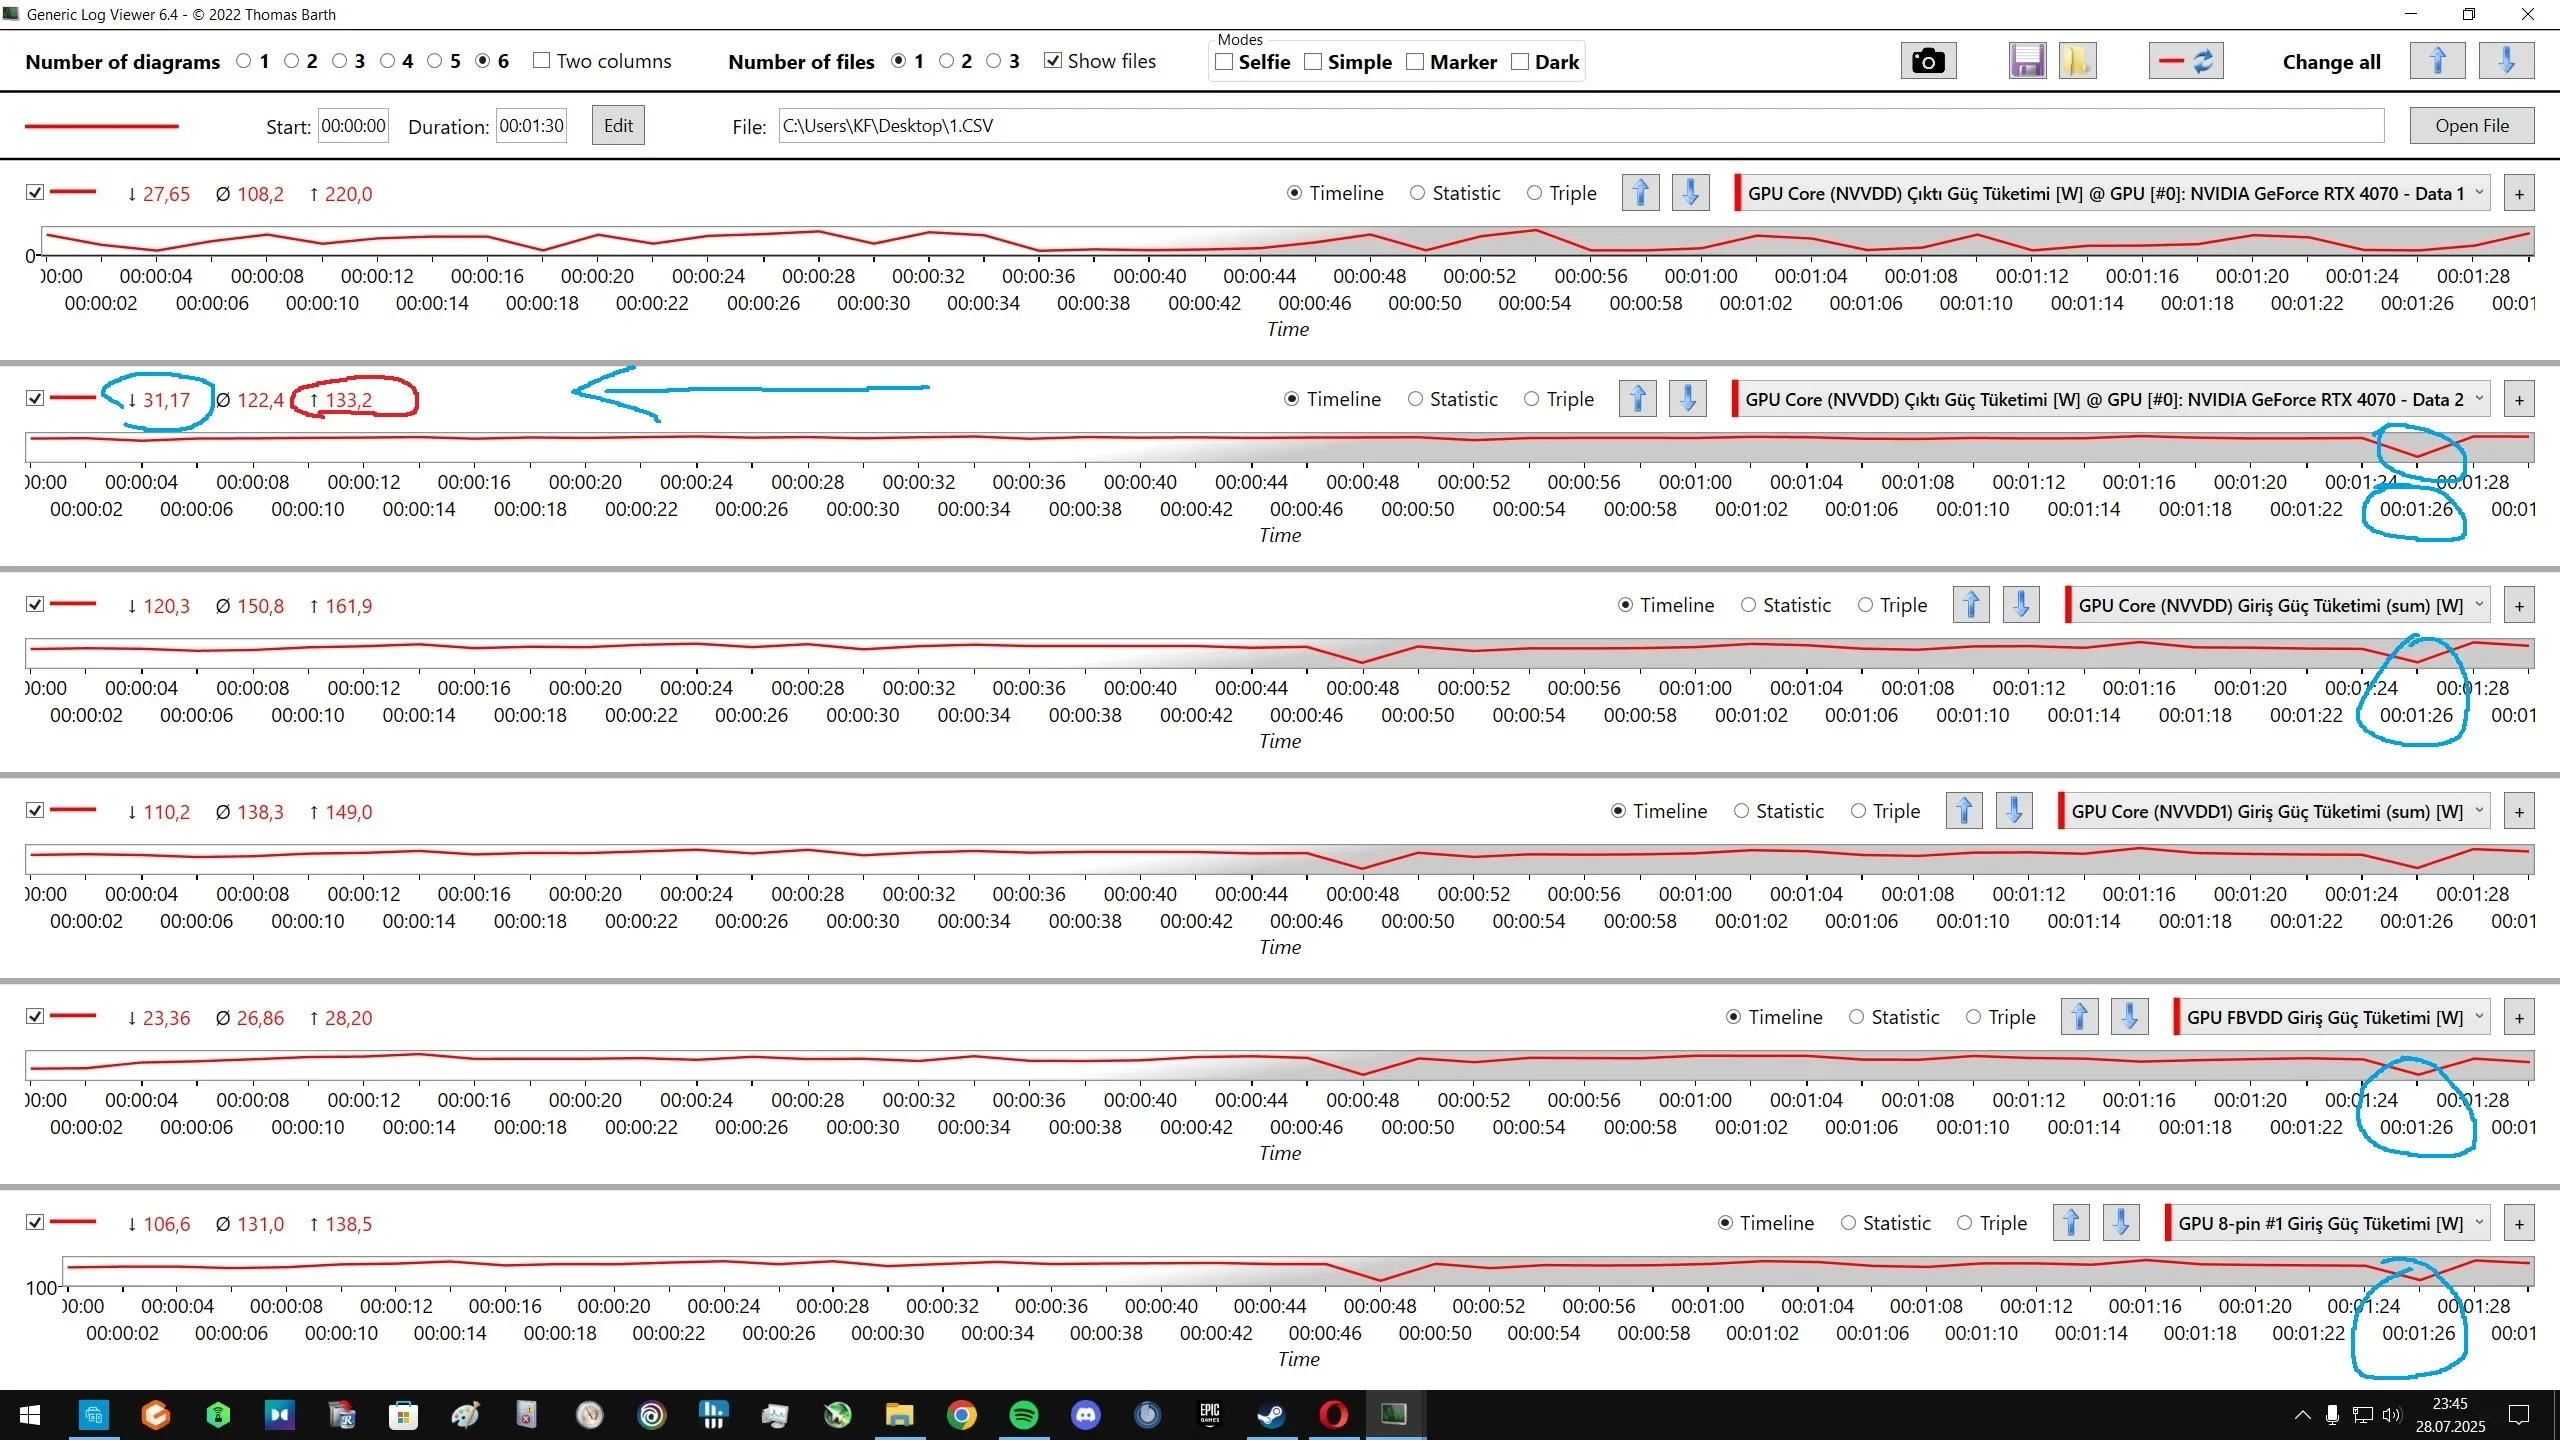Expand the GPU FBVDD series dropdown
The image size is (2560, 1440).
(2479, 1017)
